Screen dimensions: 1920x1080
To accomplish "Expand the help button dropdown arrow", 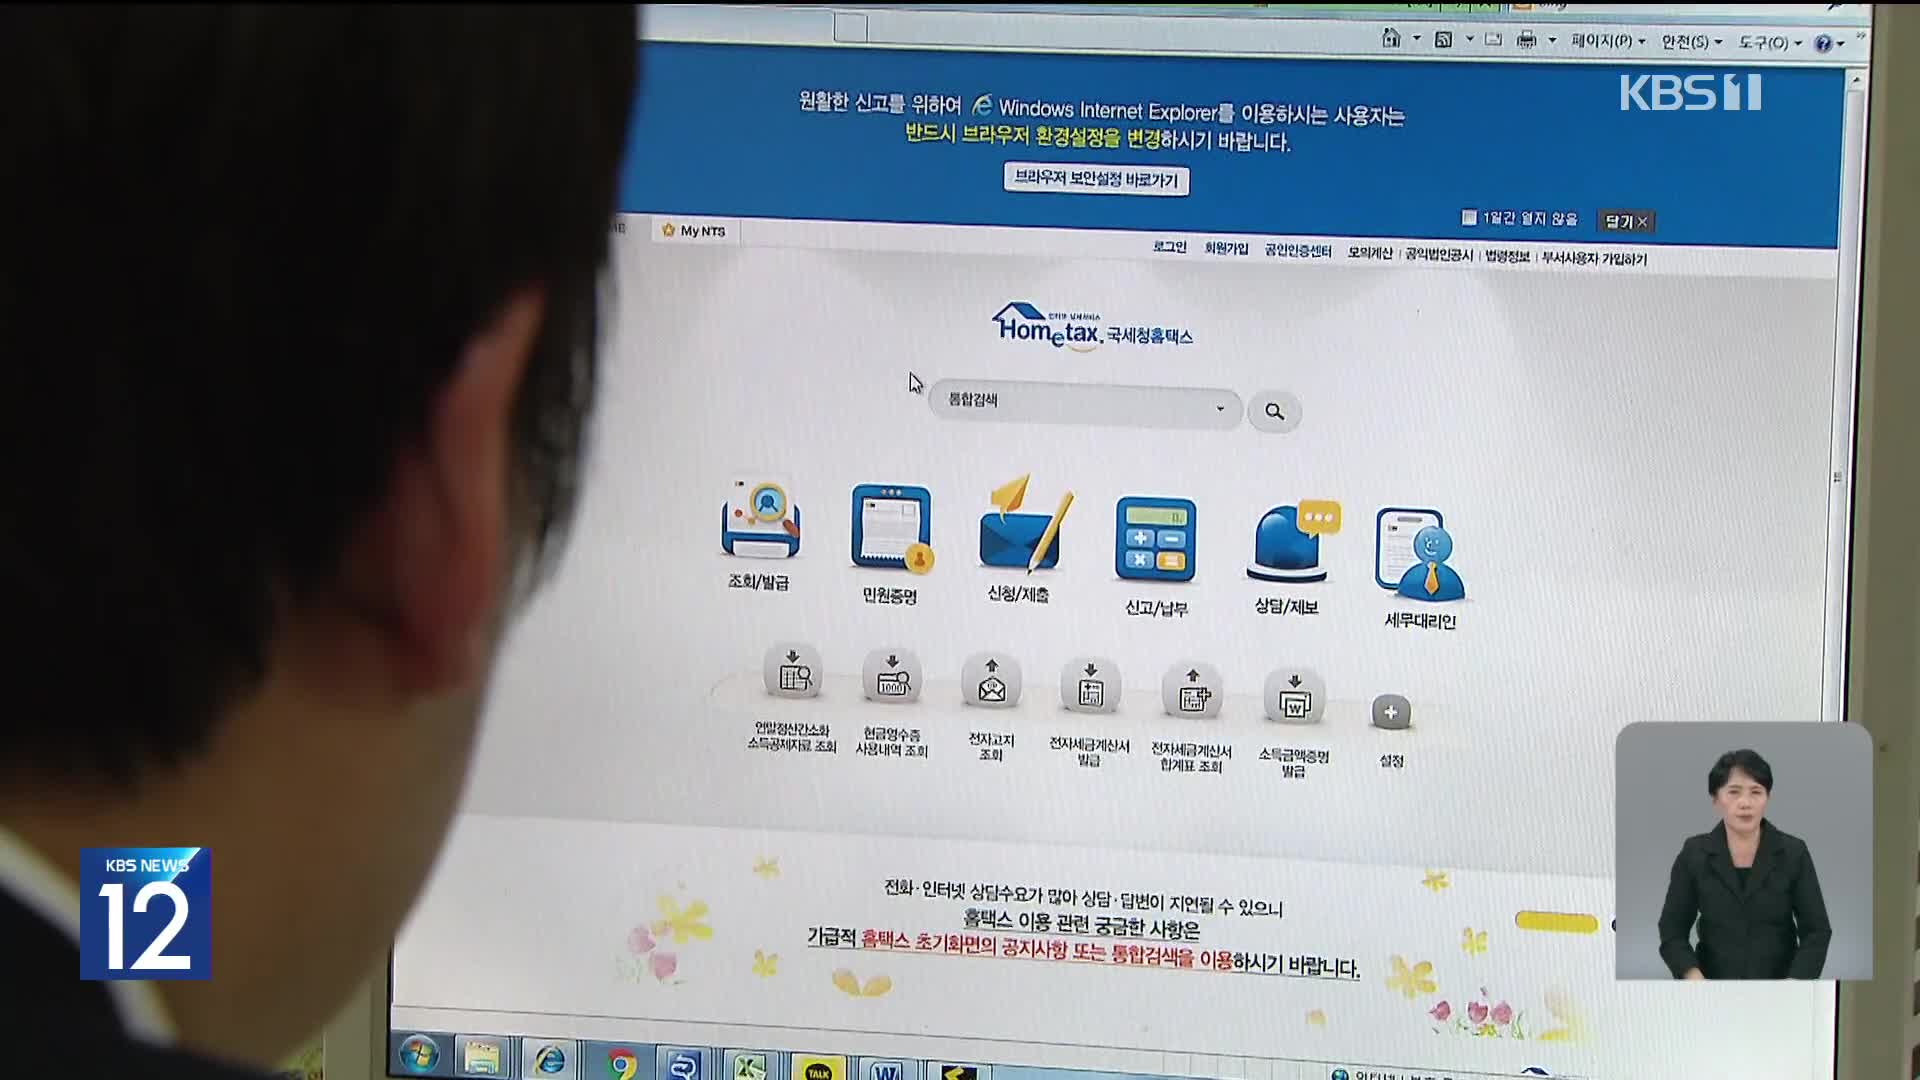I will click(x=1840, y=44).
